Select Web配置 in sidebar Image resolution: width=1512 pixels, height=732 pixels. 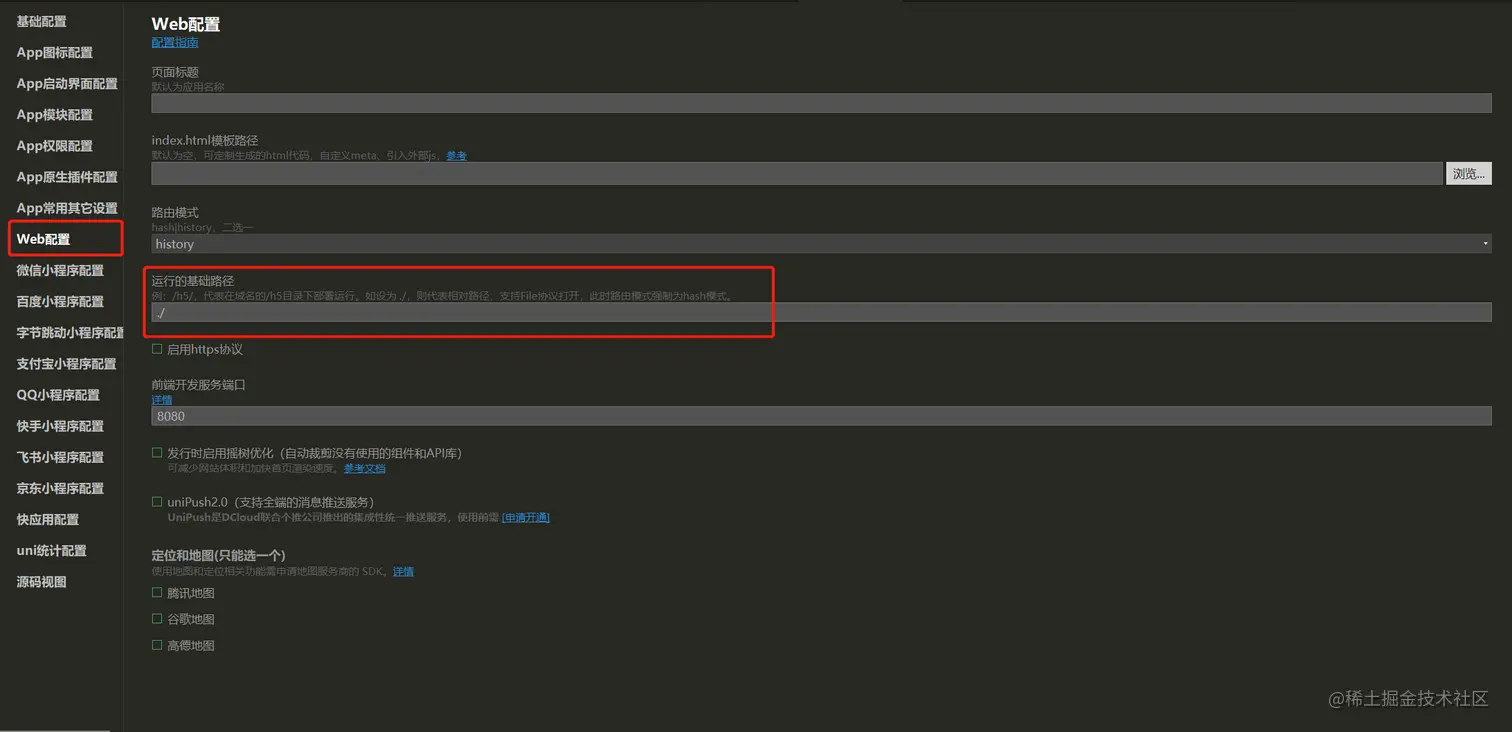(x=43, y=239)
